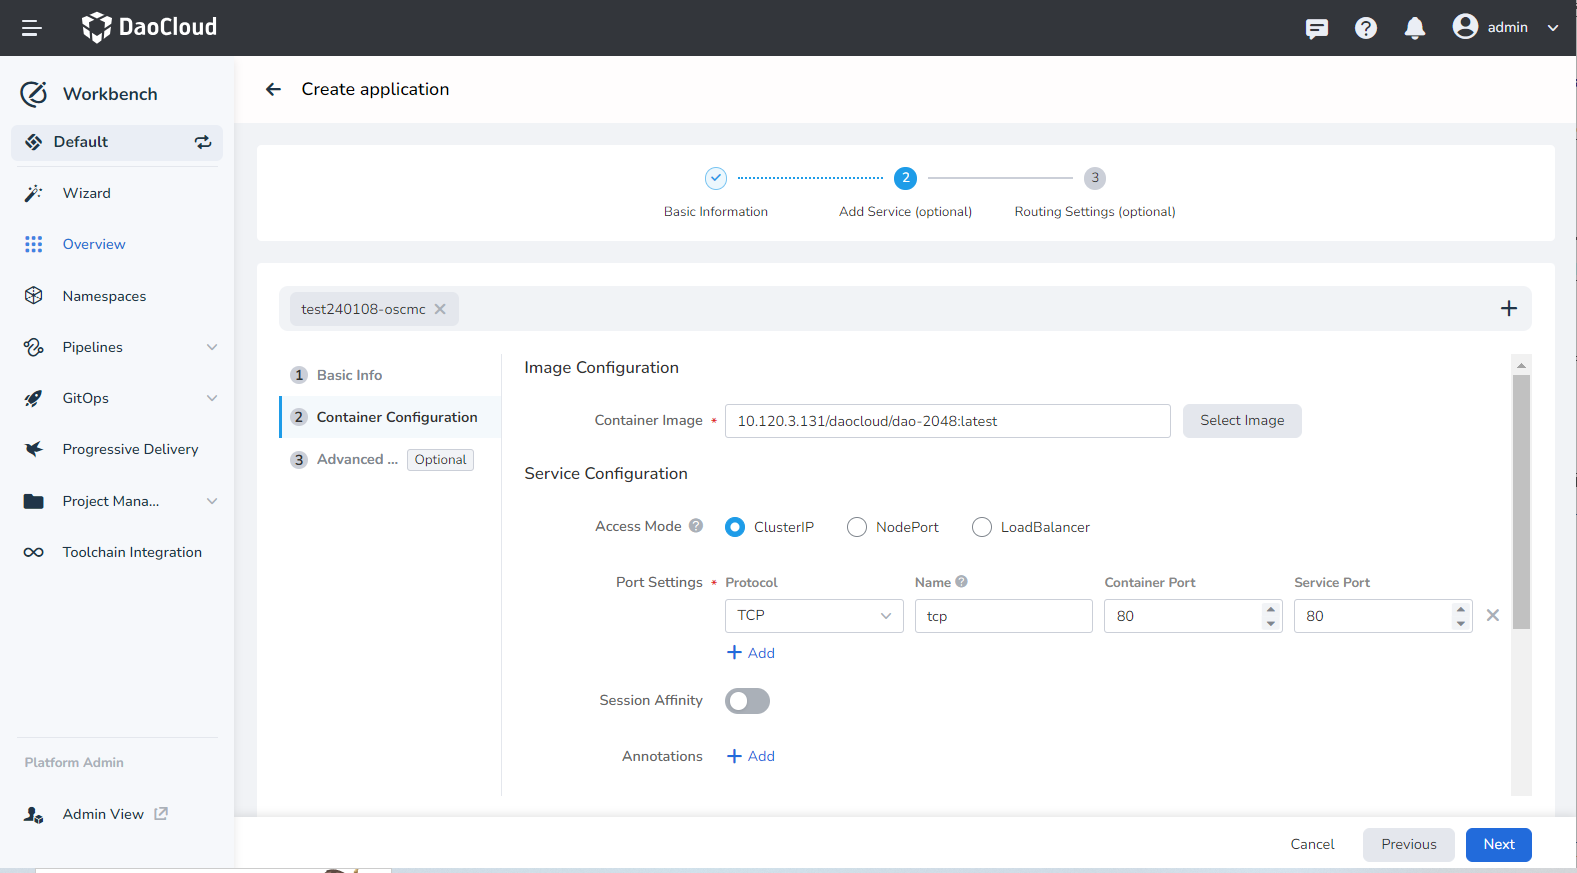Close the test240108-oscmc tag
This screenshot has width=1577, height=873.
click(x=440, y=310)
